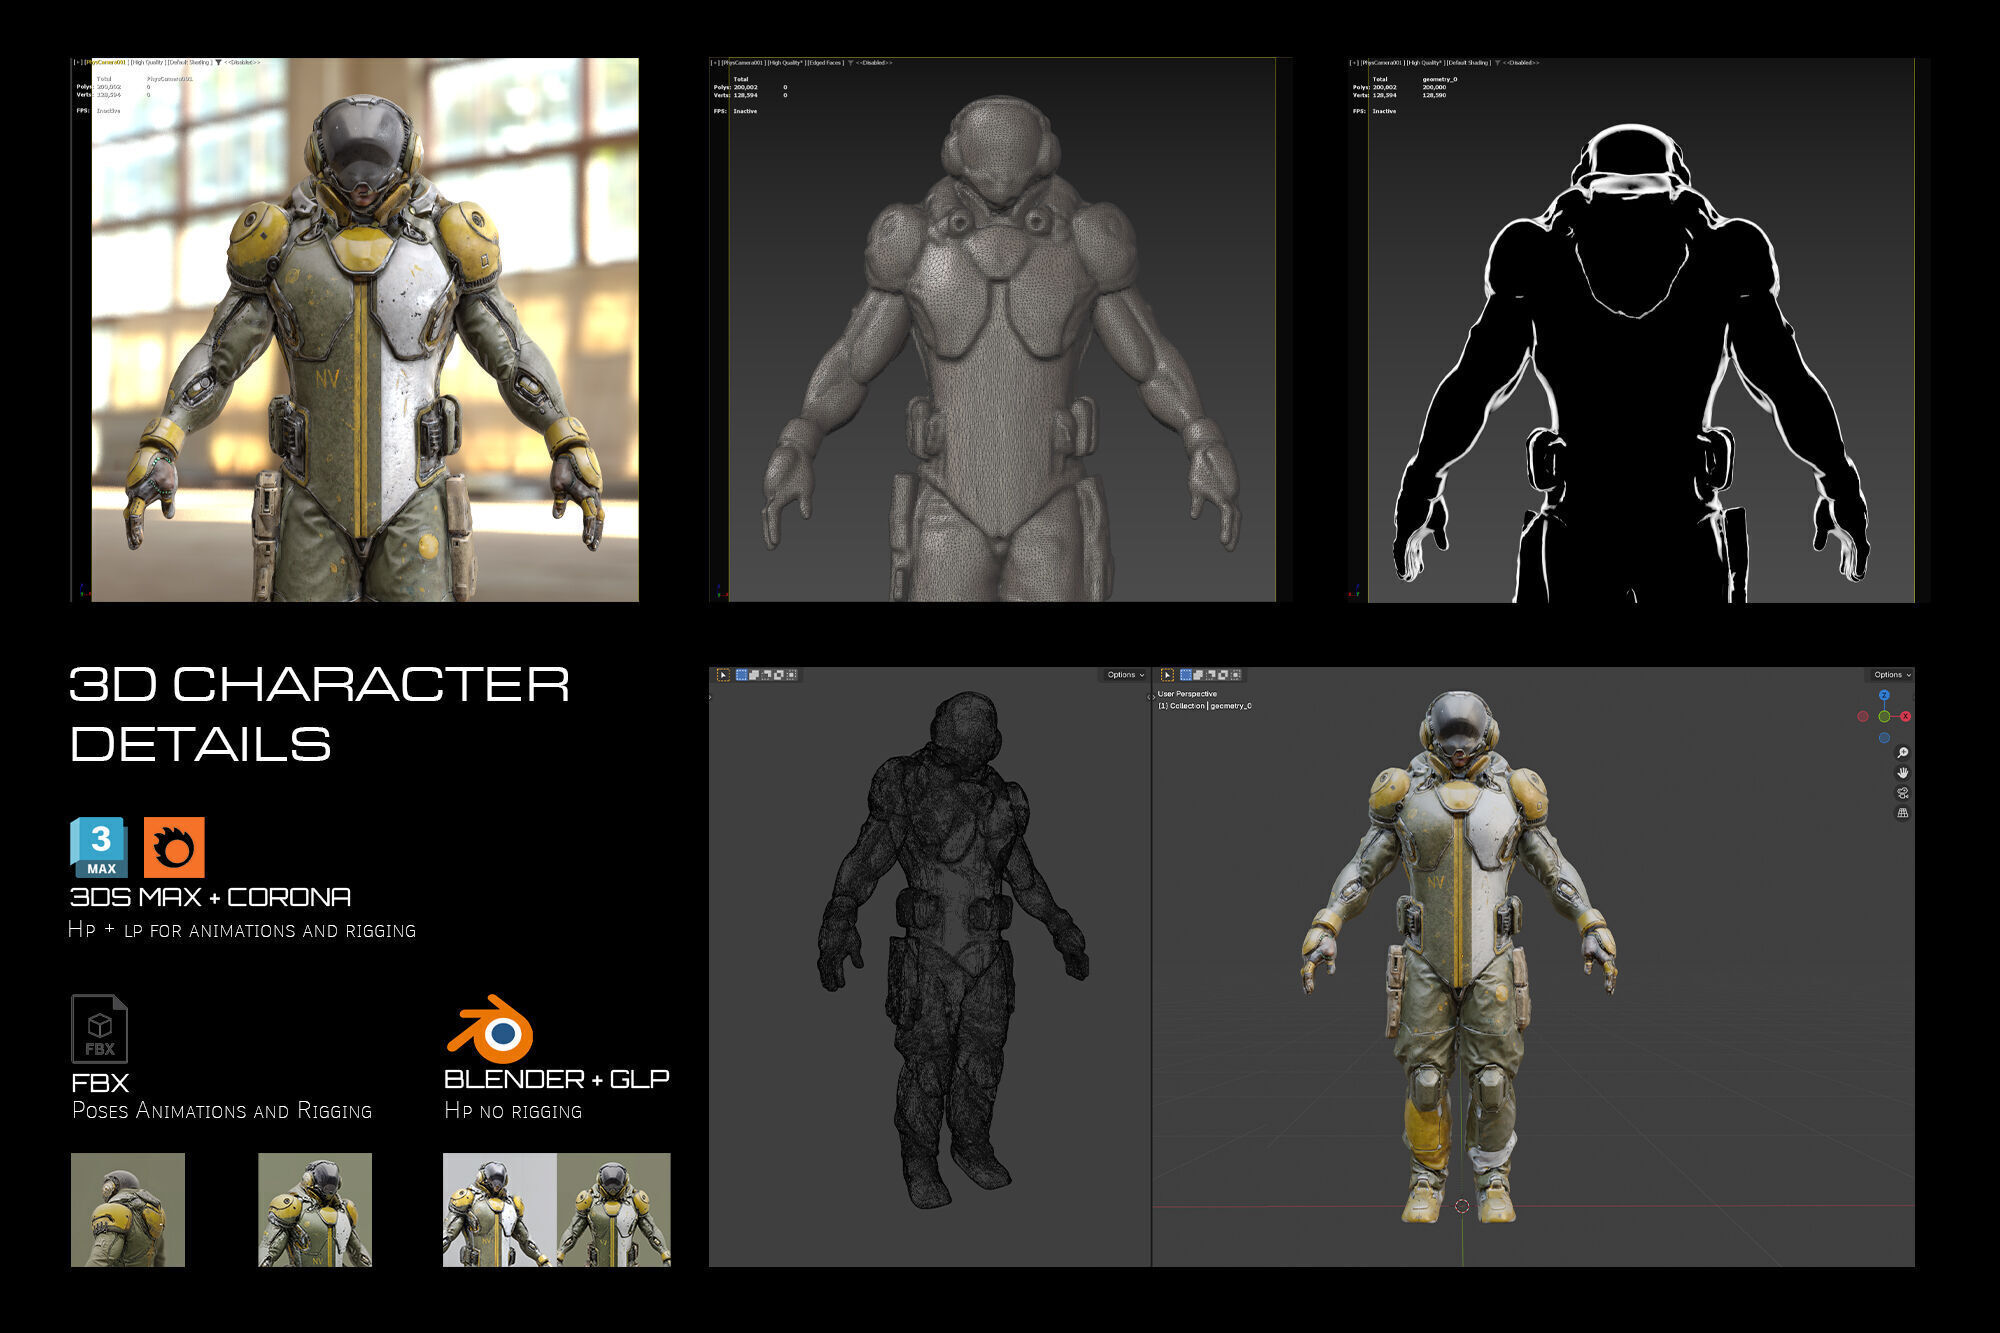Choose 'invert selection' mode in right Blender viewport
Viewport: 2000px width, 1333px height.
1223,675
